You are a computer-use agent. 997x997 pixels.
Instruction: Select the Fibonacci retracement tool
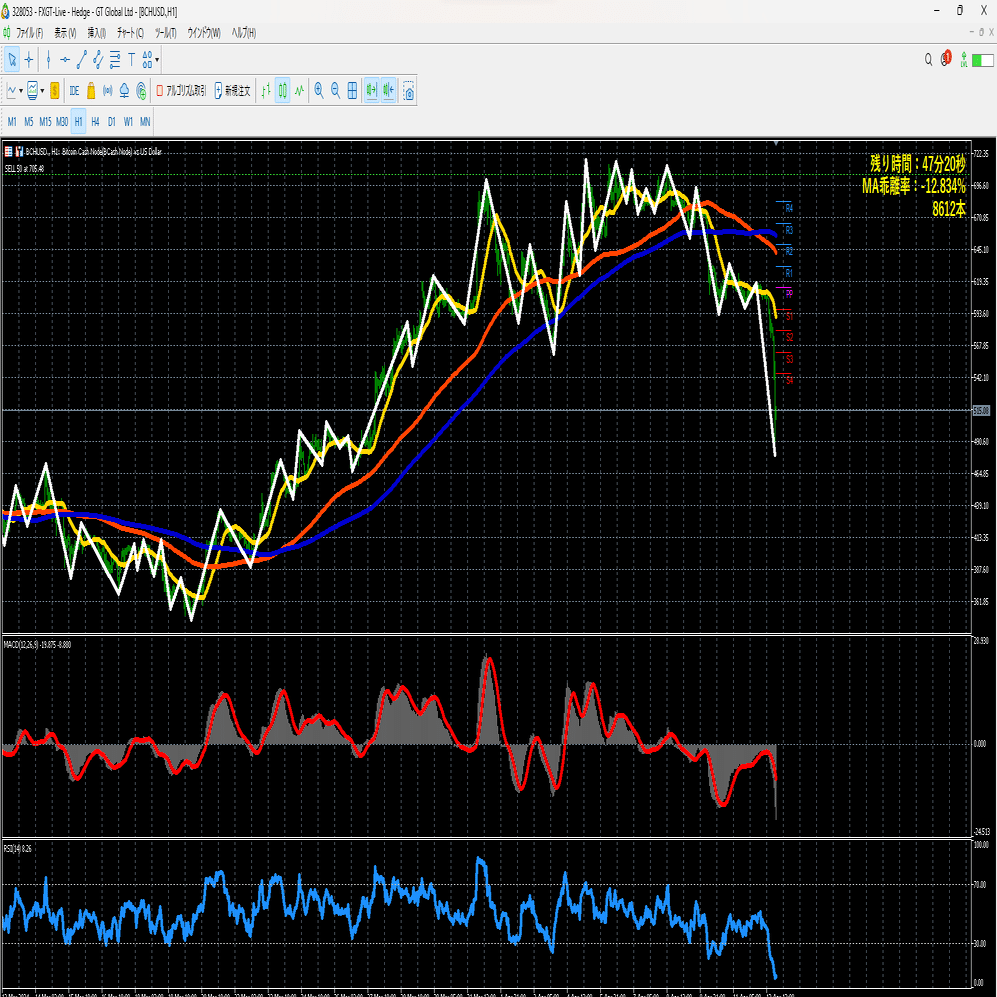tap(114, 60)
